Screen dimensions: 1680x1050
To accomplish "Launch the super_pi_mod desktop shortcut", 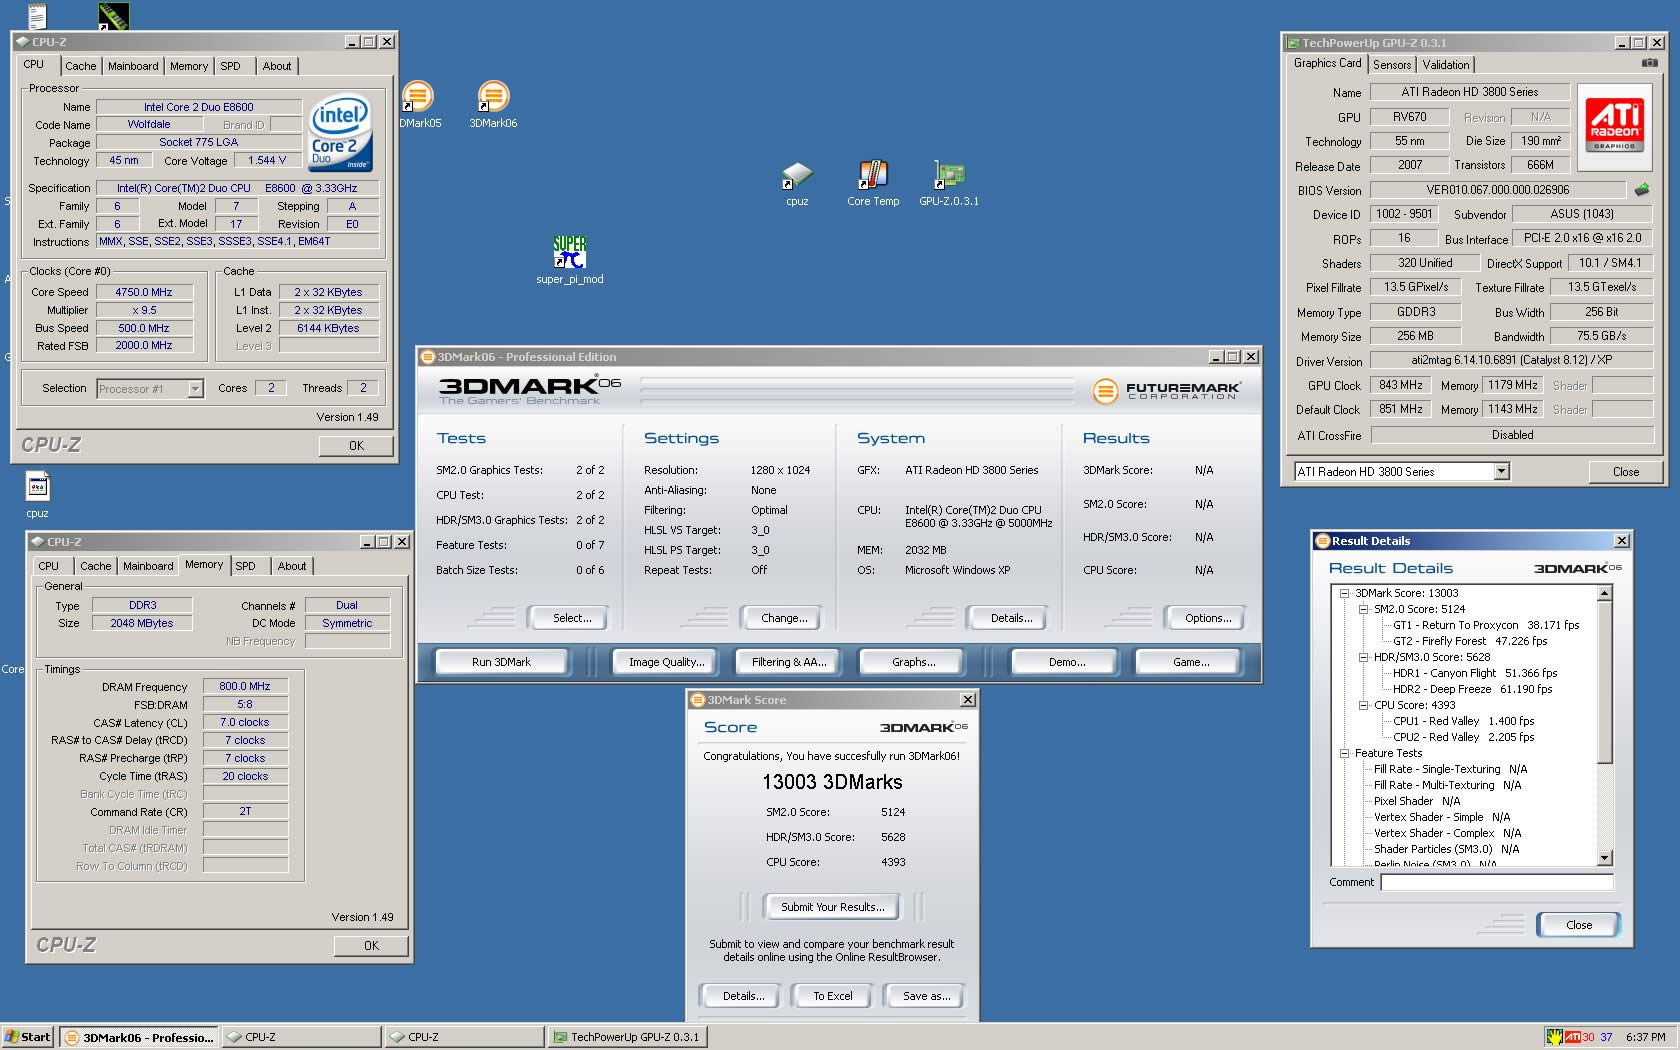I will [x=570, y=260].
